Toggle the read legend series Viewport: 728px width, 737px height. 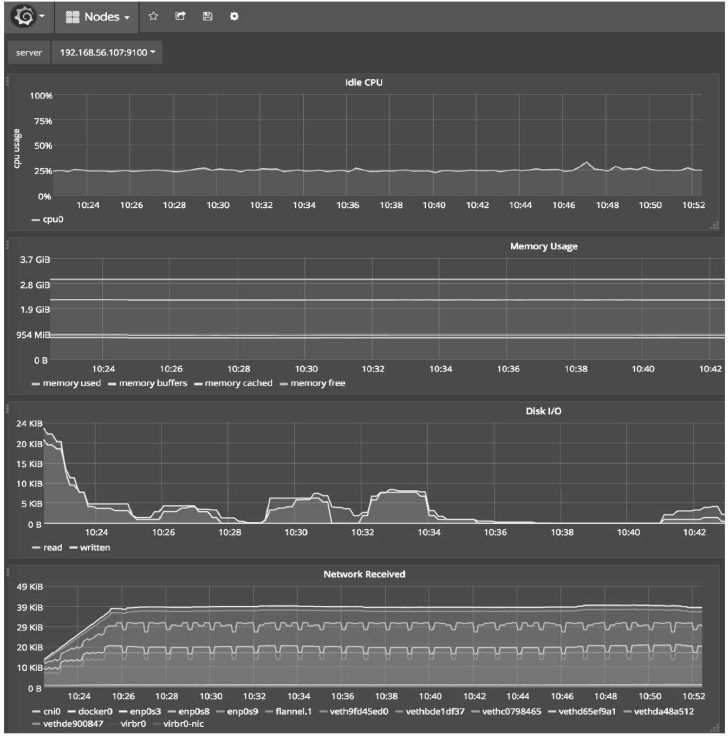pos(47,548)
